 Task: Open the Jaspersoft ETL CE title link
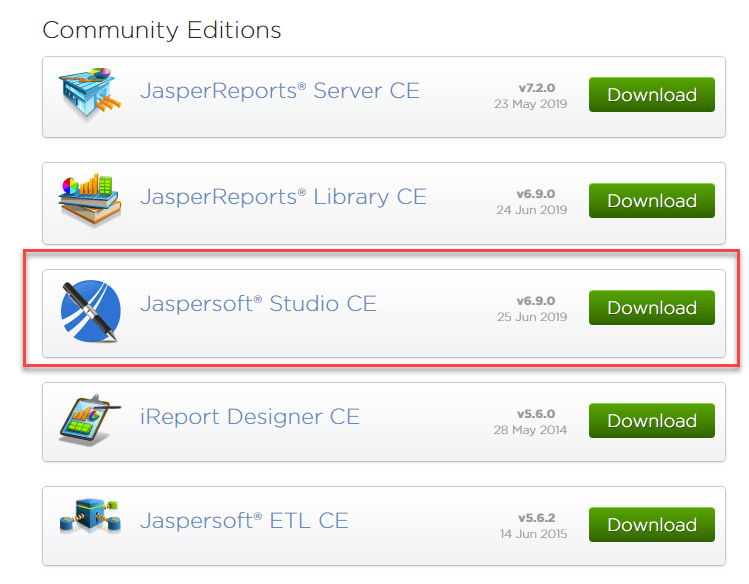tap(244, 521)
